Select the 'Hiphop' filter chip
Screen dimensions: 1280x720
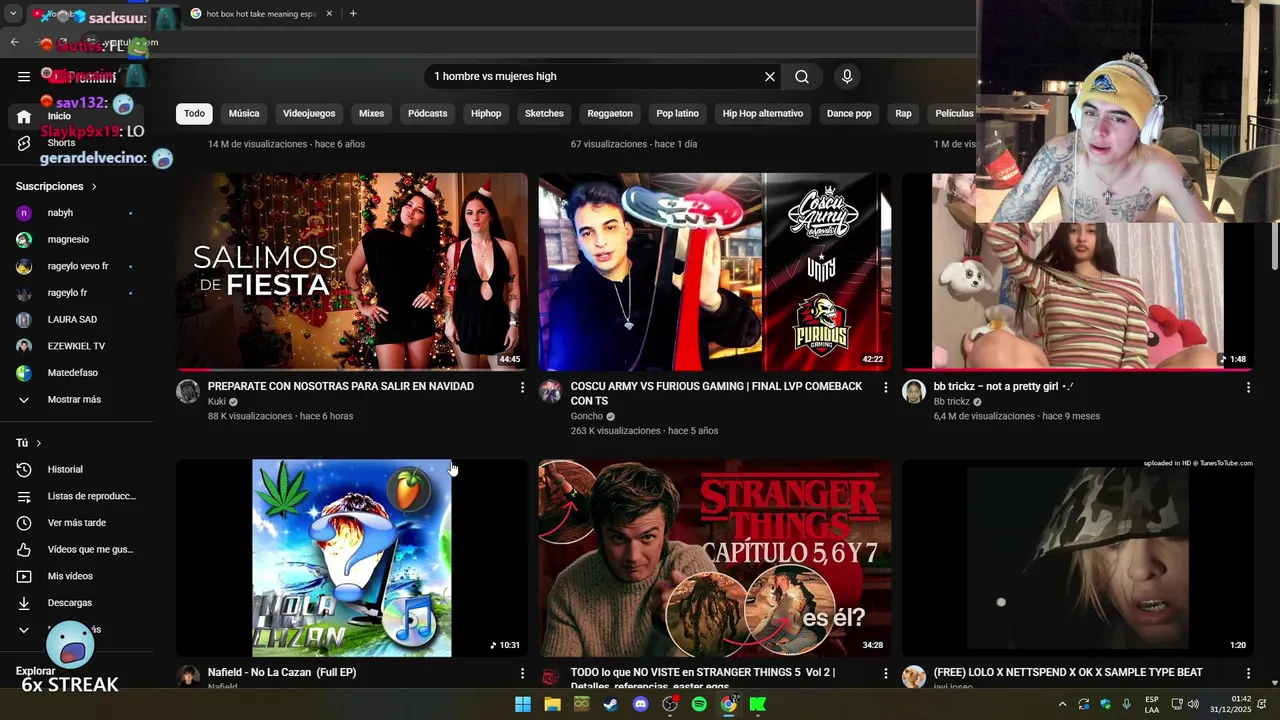point(486,113)
